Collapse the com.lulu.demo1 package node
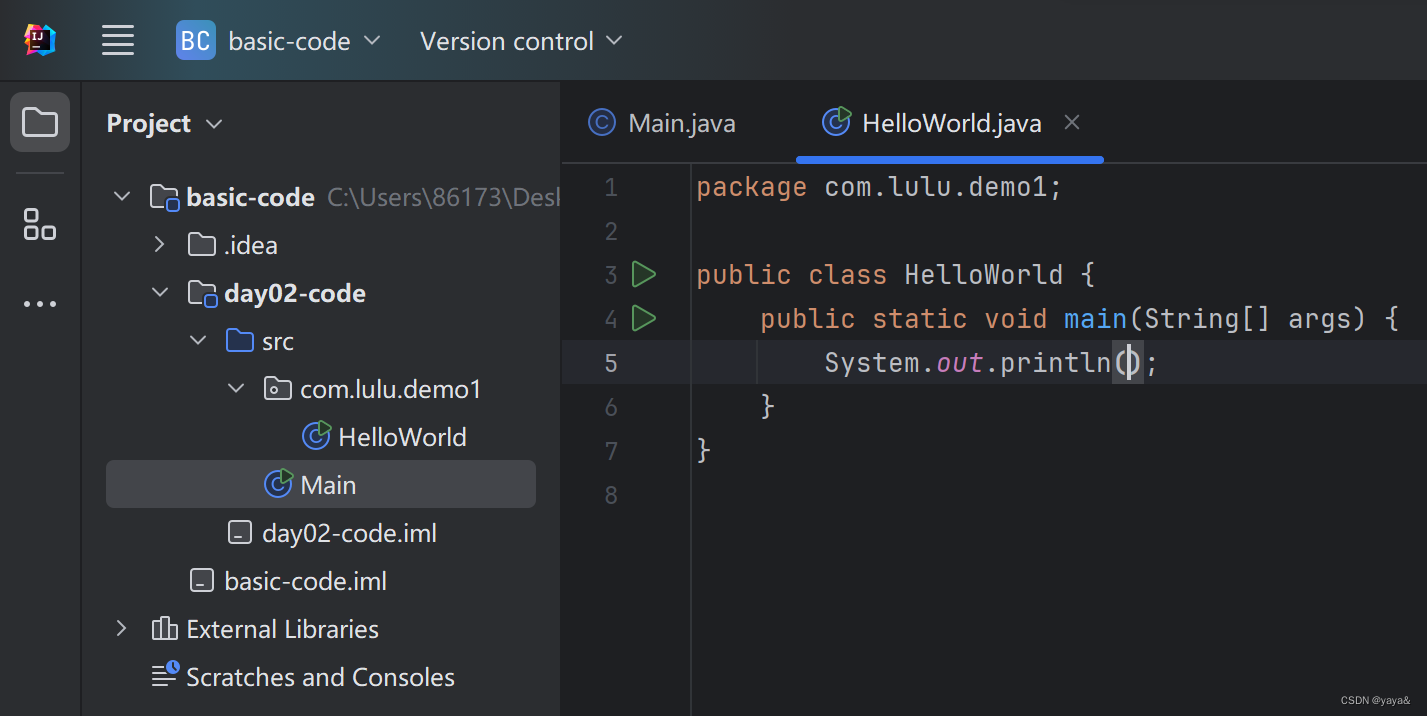Image resolution: width=1427 pixels, height=716 pixels. pos(236,388)
